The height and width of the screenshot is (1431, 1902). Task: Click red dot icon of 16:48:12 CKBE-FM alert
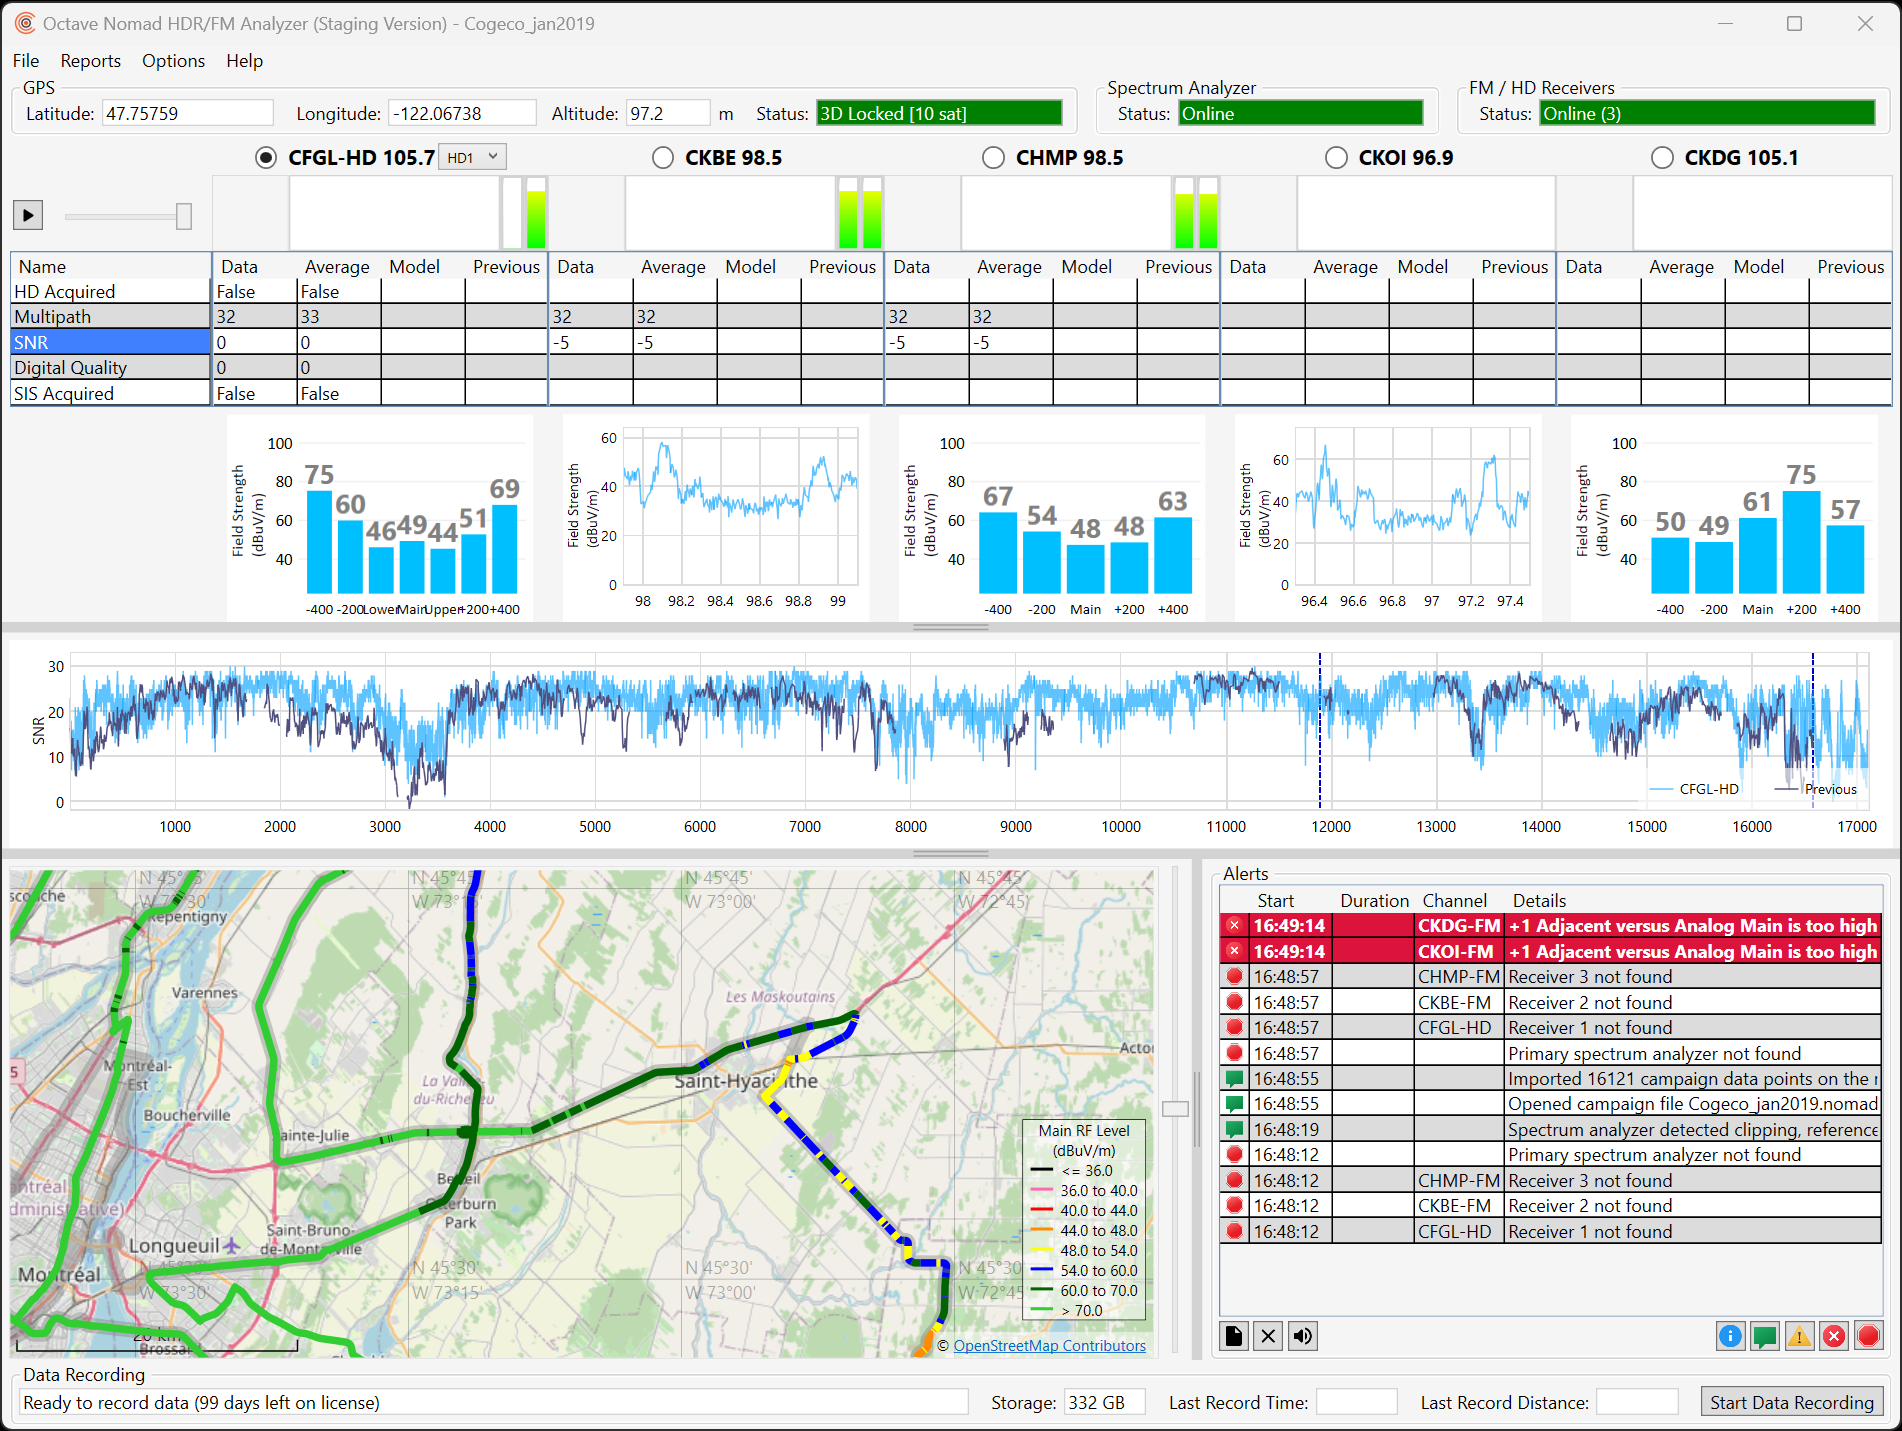(1234, 1205)
